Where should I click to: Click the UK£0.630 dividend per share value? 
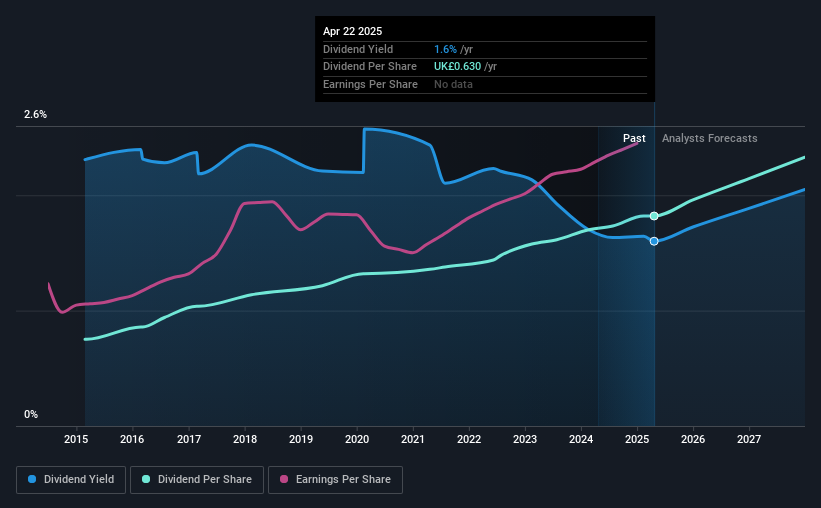(457, 67)
